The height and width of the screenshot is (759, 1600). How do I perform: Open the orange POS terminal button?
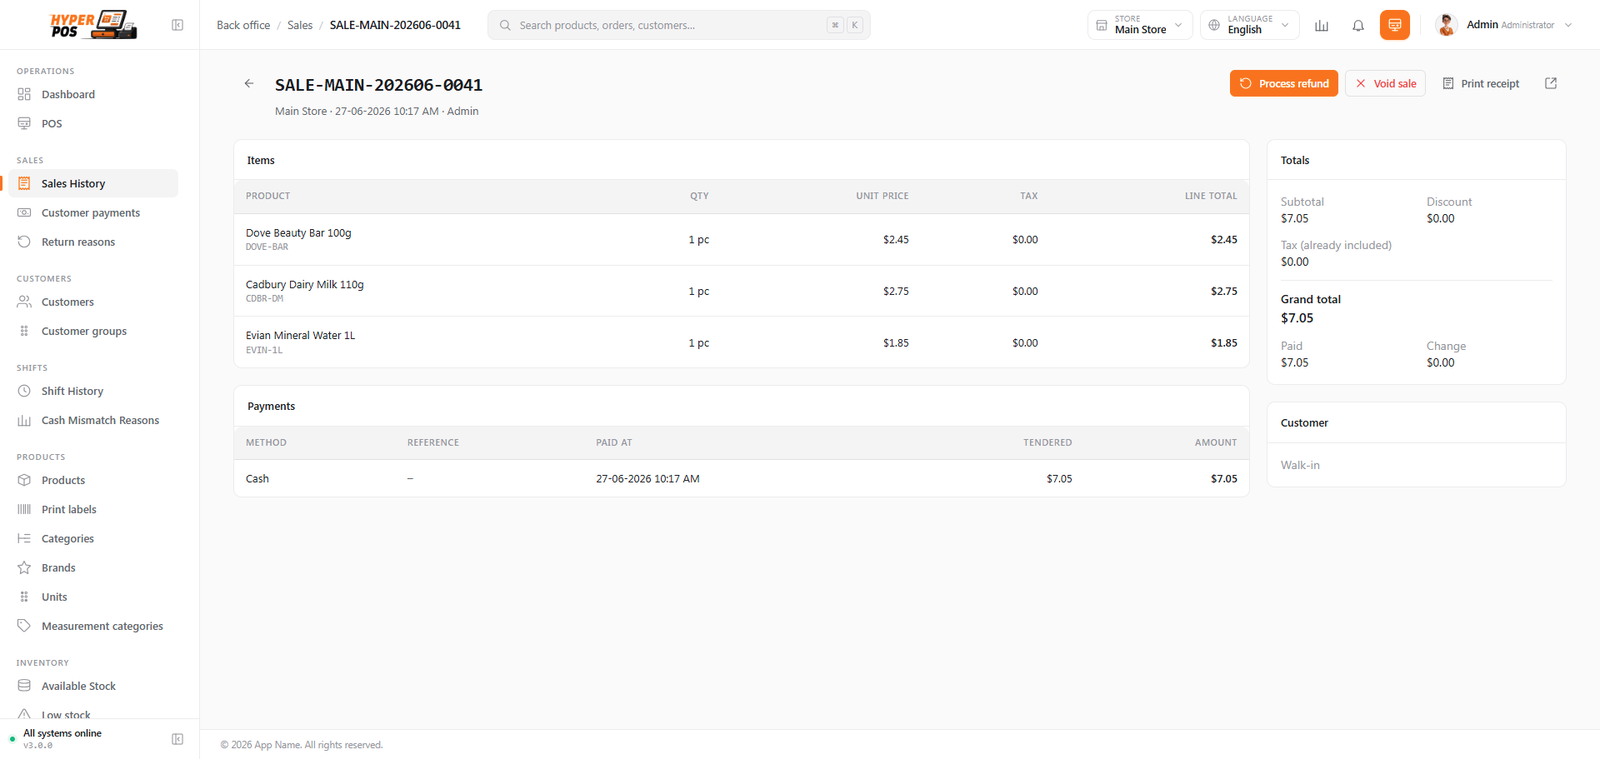(1395, 25)
